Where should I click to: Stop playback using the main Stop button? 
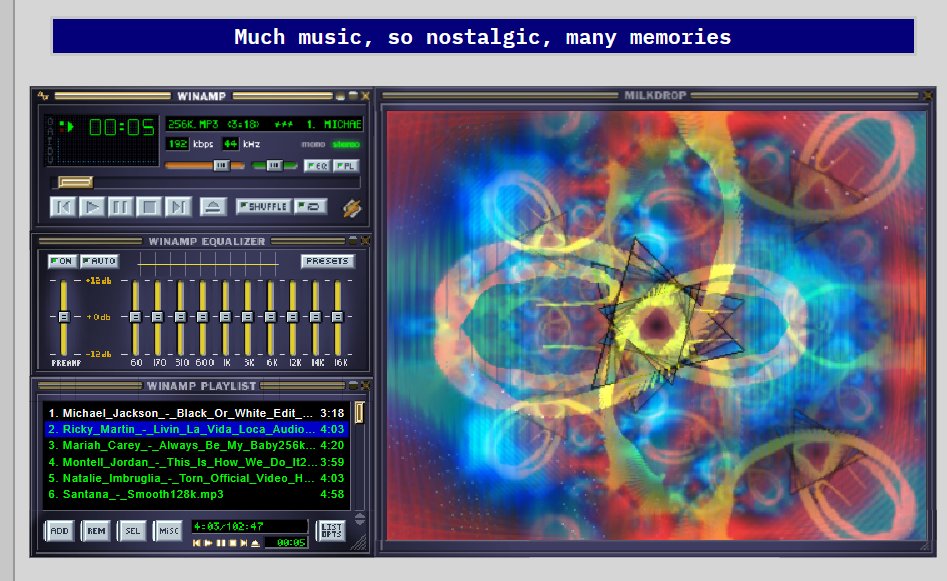(x=149, y=207)
